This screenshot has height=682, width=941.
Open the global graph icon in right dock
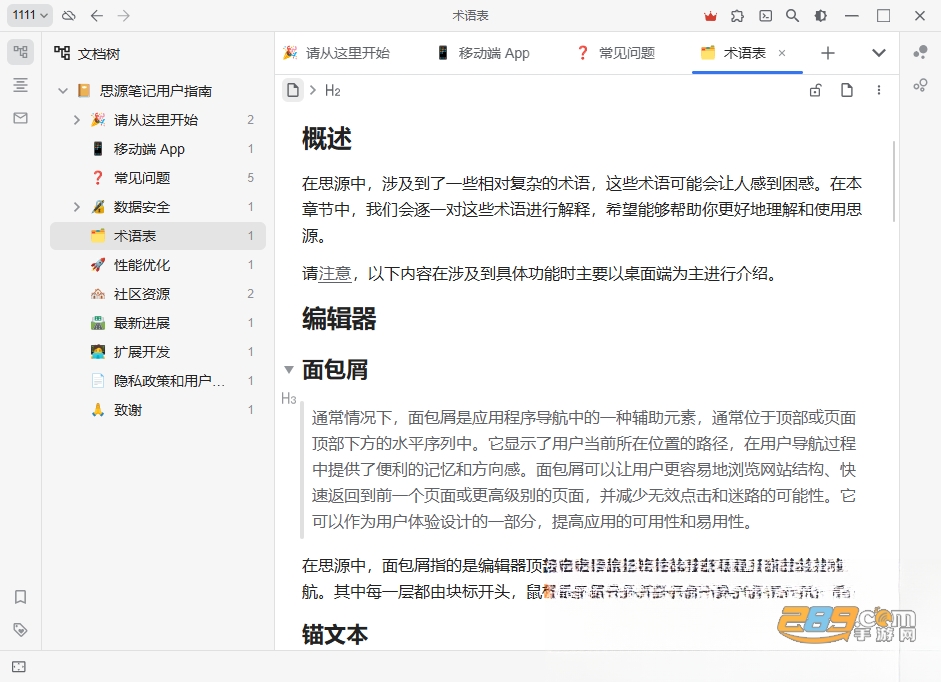(920, 85)
